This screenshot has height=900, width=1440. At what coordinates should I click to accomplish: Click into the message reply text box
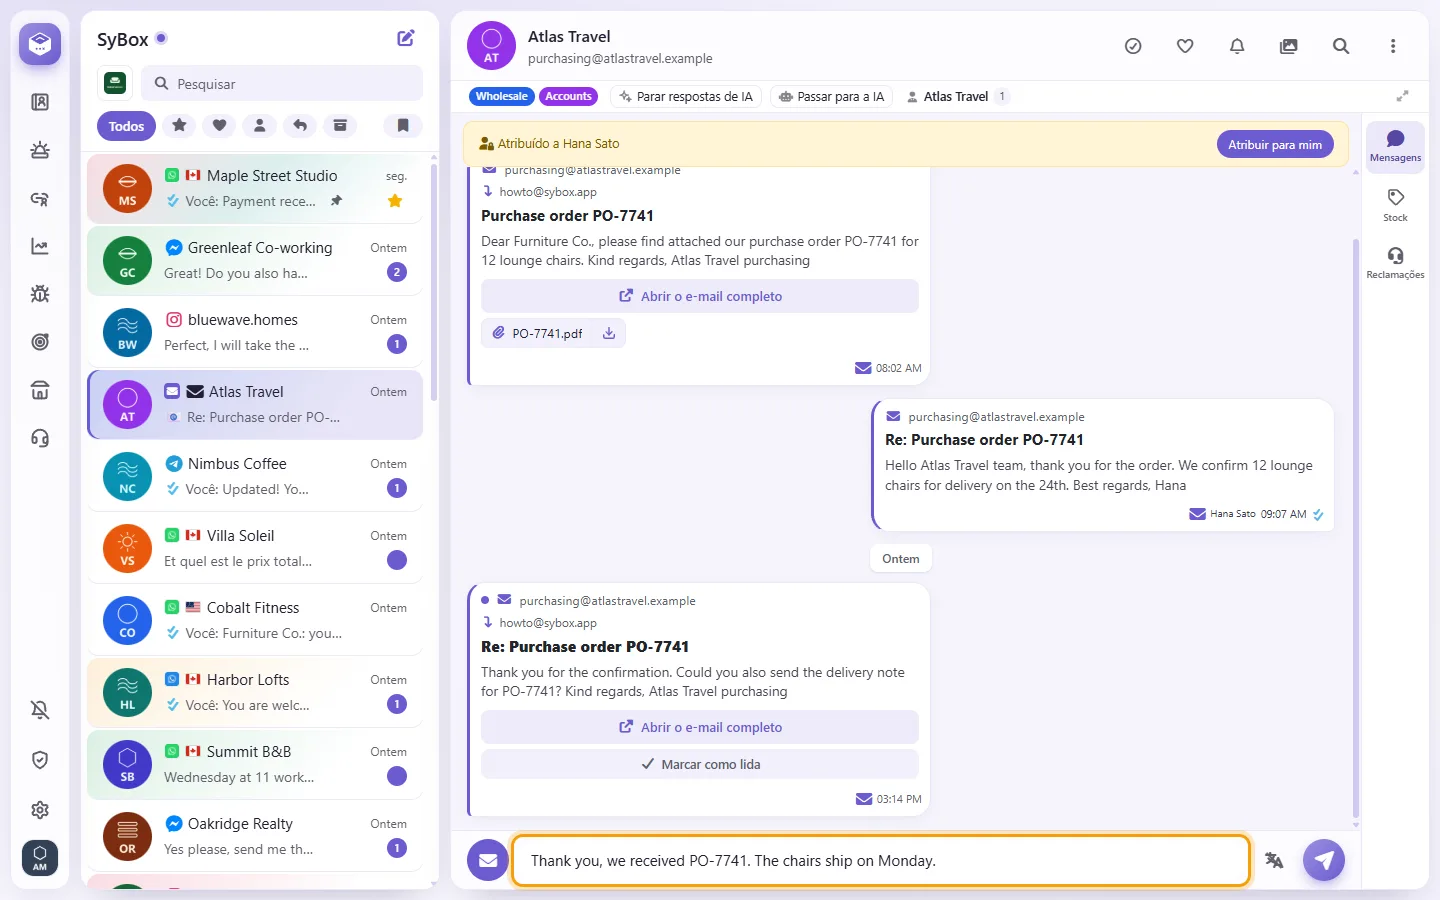(x=881, y=860)
